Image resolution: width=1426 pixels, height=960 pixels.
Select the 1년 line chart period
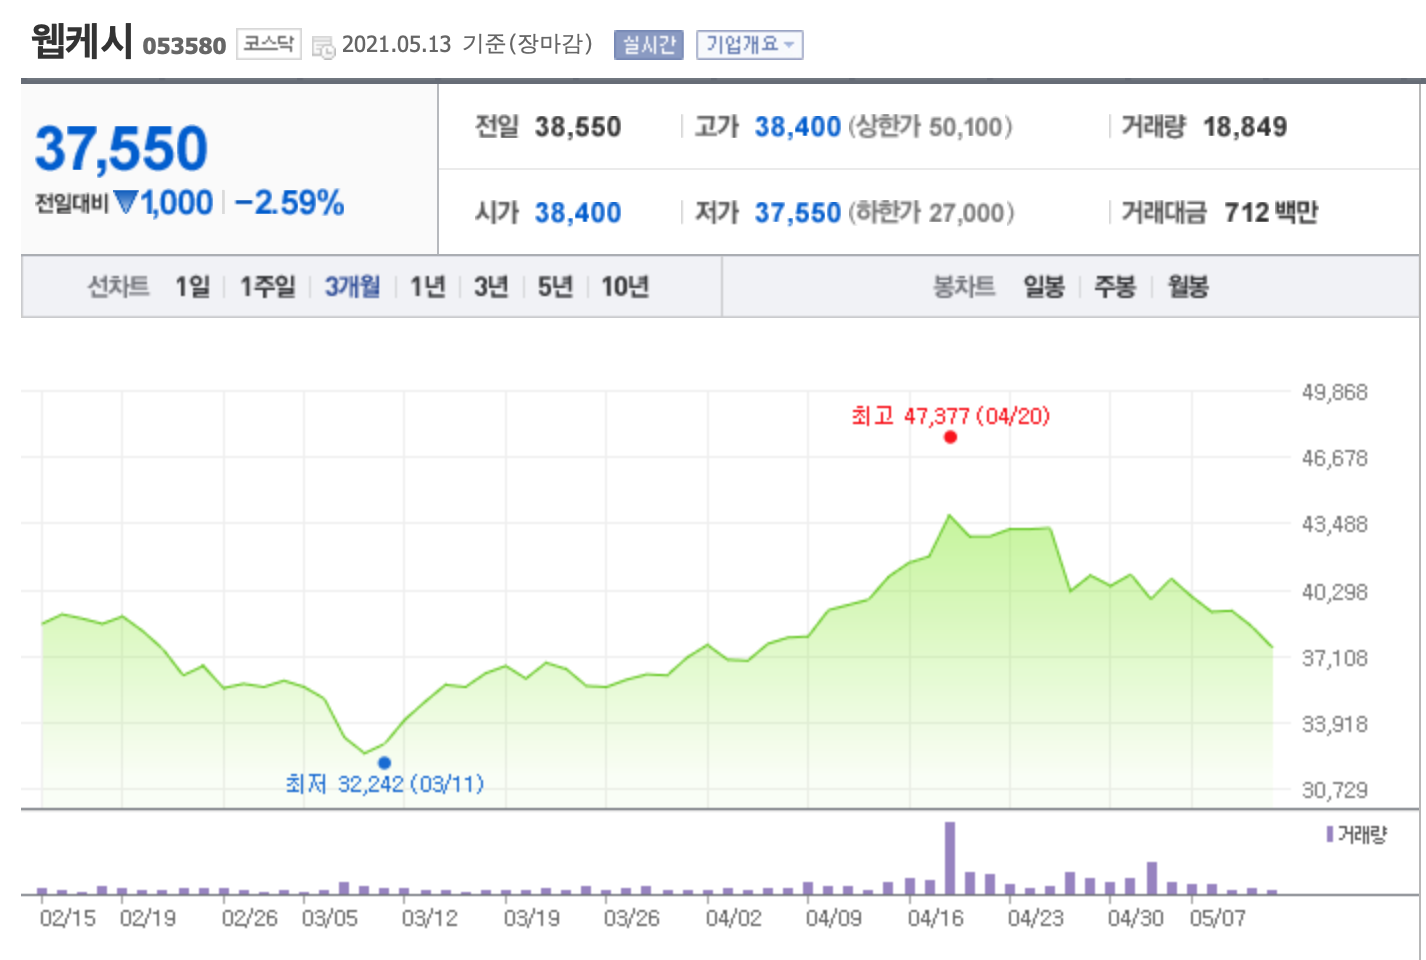(x=427, y=287)
